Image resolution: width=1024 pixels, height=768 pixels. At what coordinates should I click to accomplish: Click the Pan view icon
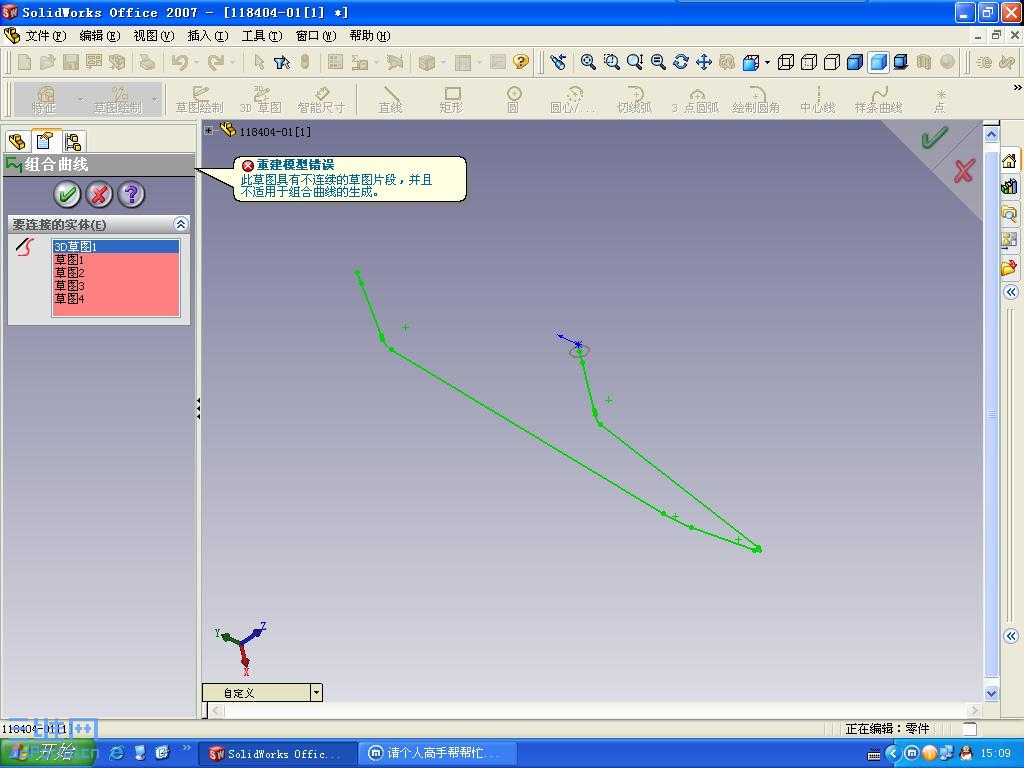tap(703, 62)
